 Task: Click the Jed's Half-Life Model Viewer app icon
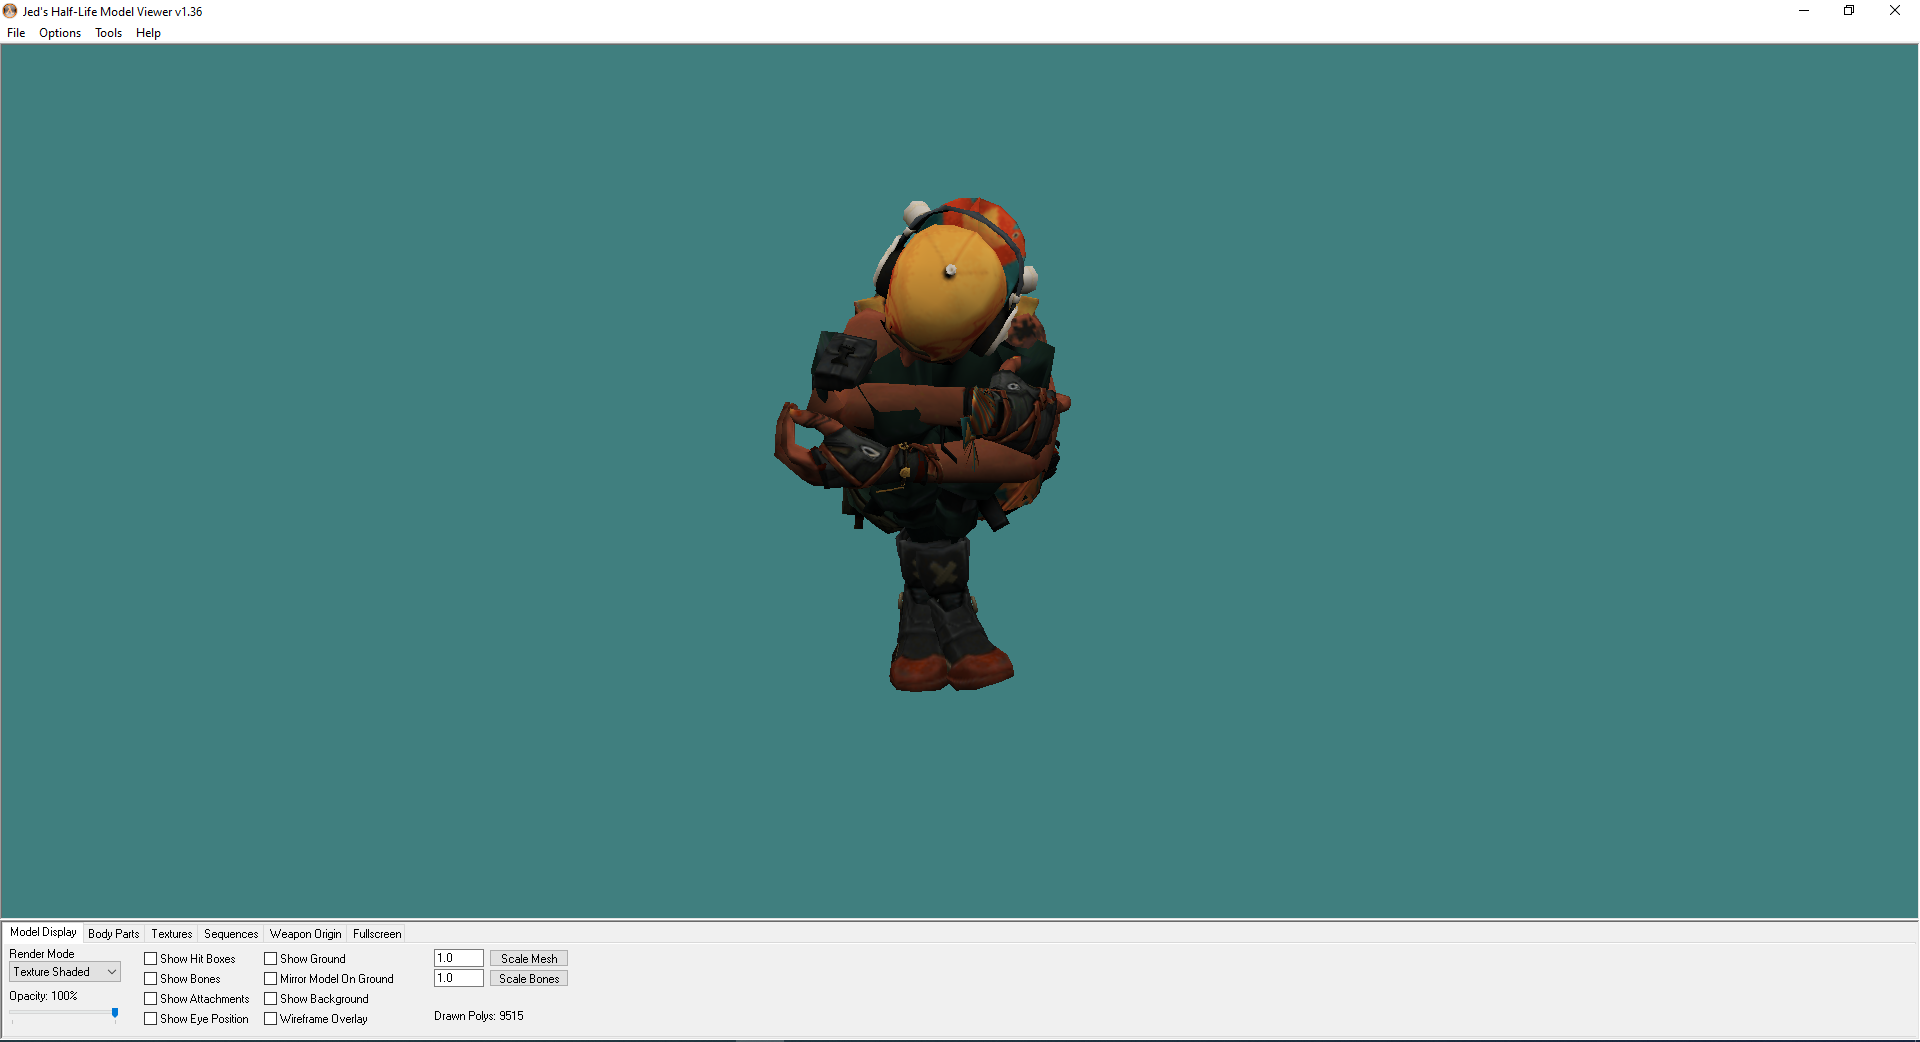tap(10, 11)
